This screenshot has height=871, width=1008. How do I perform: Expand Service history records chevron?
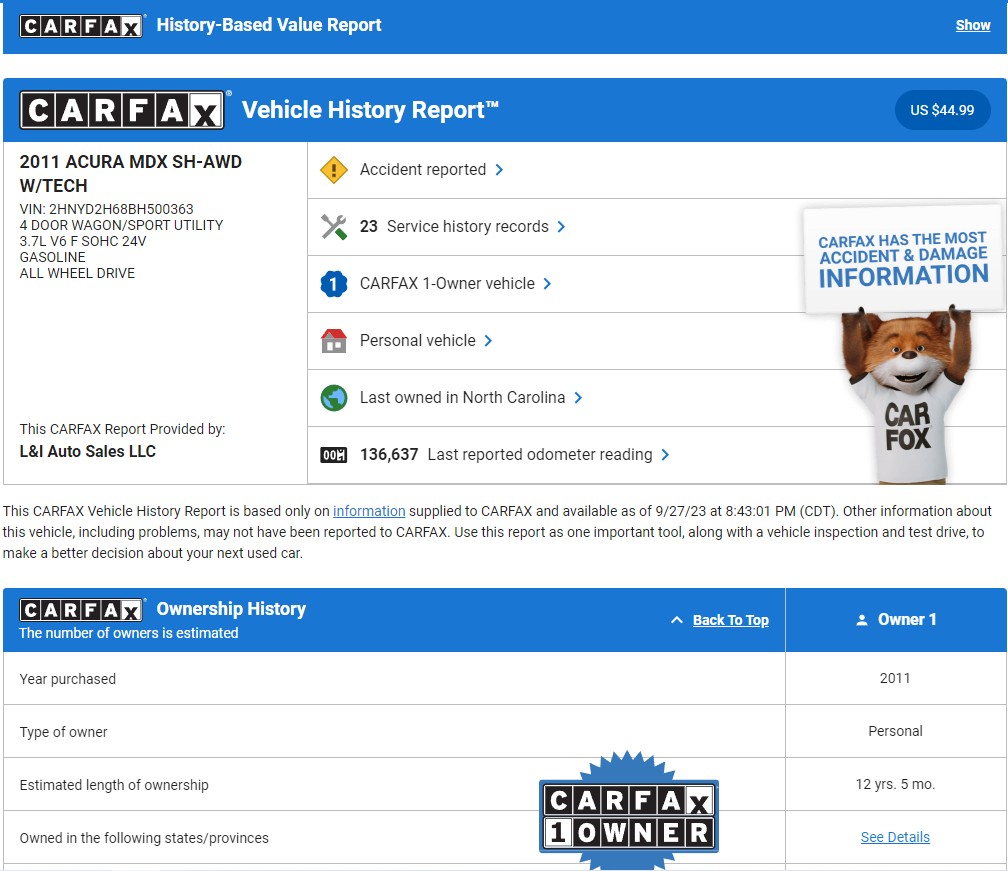[x=561, y=227]
